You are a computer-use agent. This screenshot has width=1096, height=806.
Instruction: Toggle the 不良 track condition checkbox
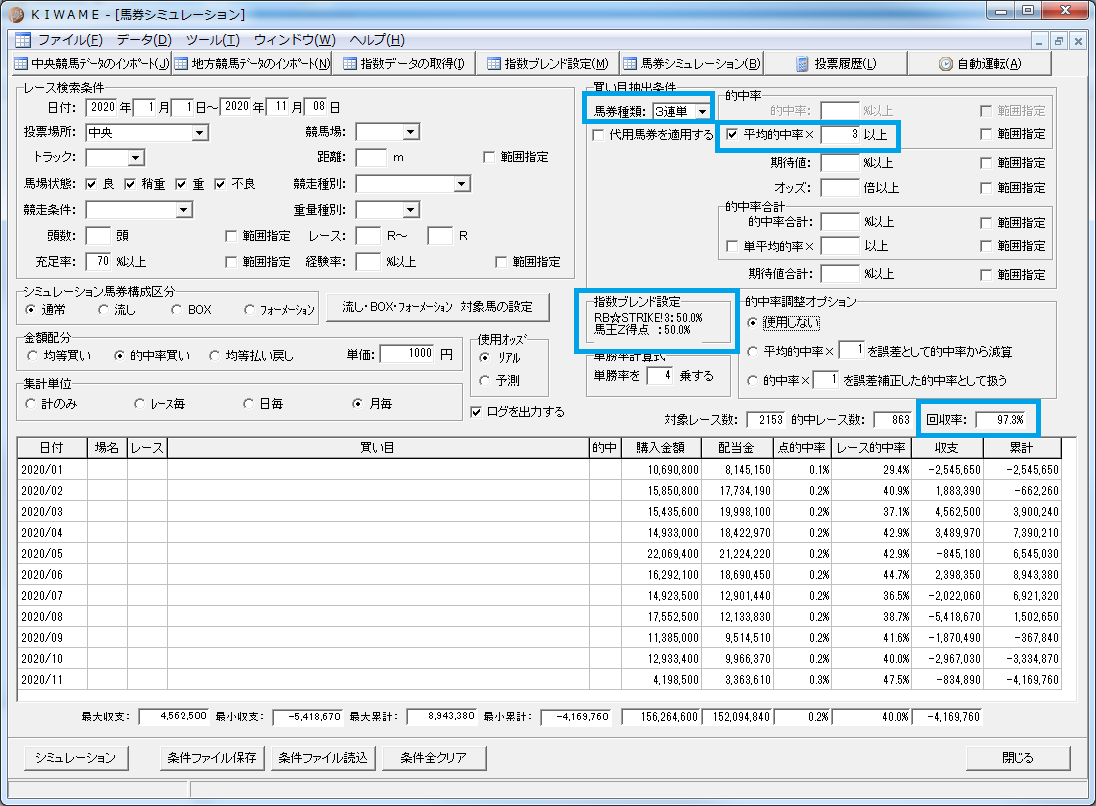pos(220,184)
